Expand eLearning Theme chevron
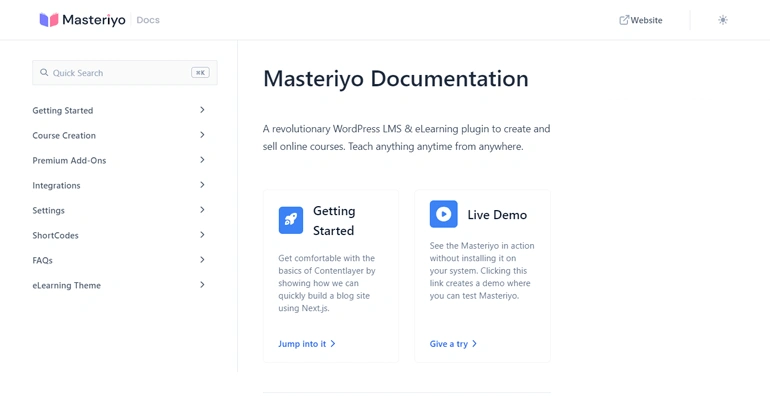 [x=202, y=285]
